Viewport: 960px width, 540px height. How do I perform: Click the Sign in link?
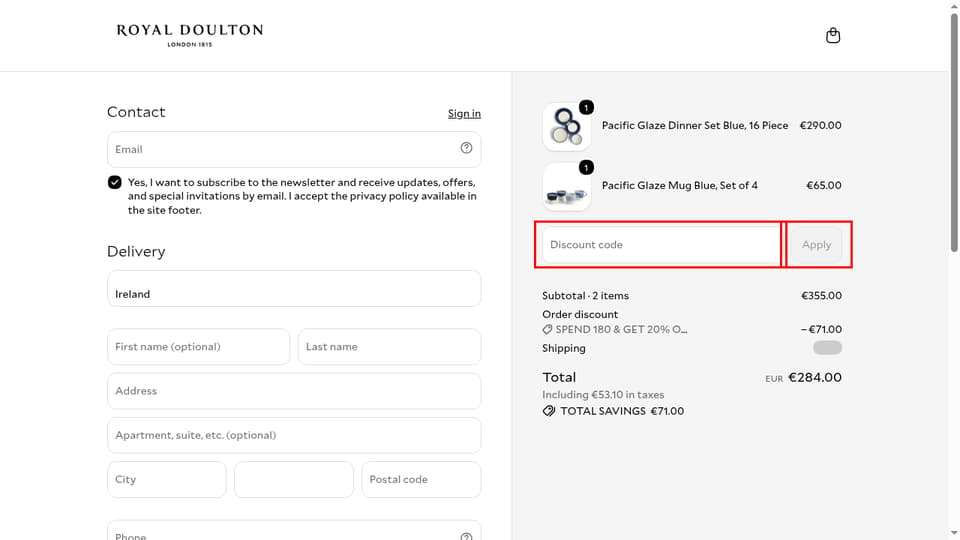pyautogui.click(x=464, y=113)
